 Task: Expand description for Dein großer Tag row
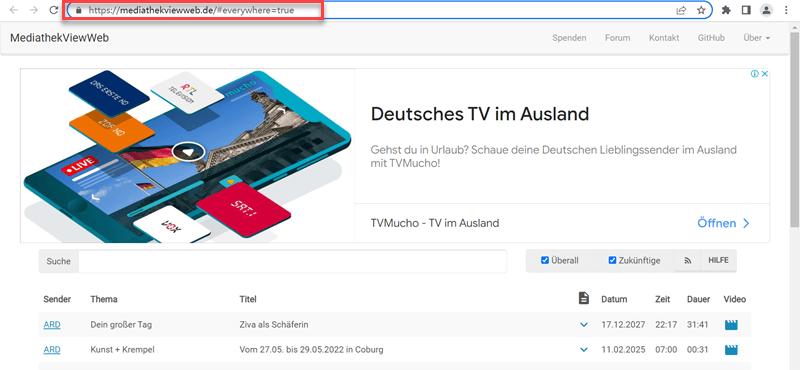584,325
